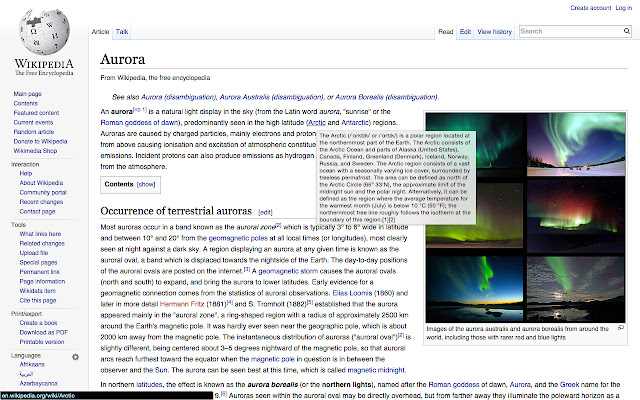This screenshot has width=640, height=400.
Task: Open top-right green aurora over snow photo
Action: tap(576, 144)
